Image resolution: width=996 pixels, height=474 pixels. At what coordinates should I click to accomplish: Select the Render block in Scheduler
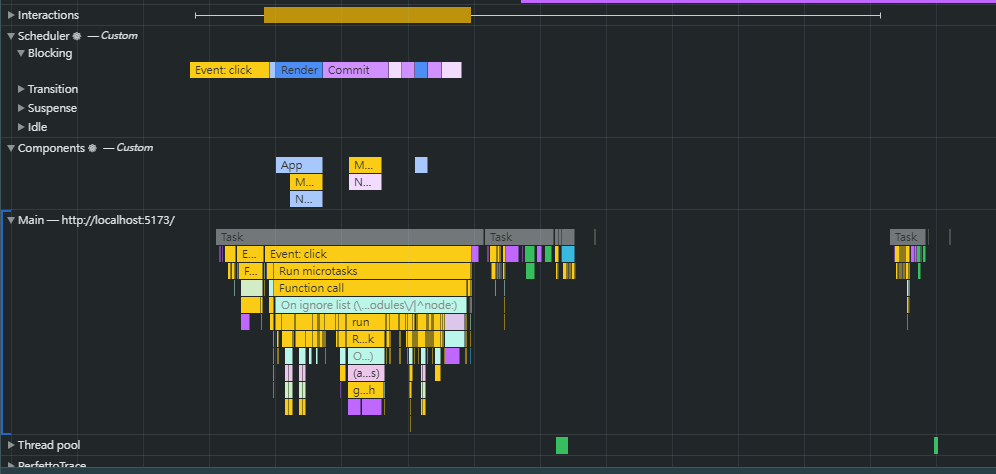tap(299, 70)
